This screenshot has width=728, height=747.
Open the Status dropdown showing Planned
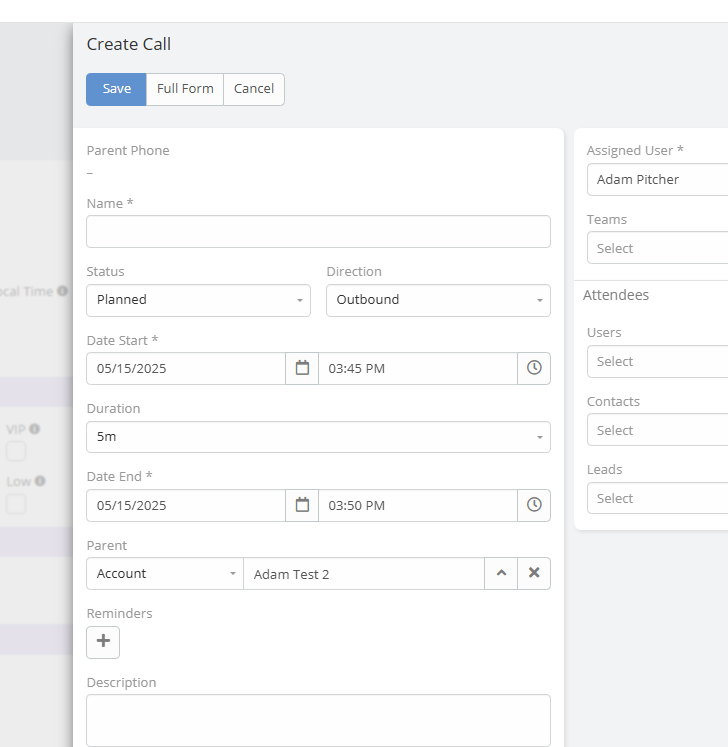coord(198,300)
